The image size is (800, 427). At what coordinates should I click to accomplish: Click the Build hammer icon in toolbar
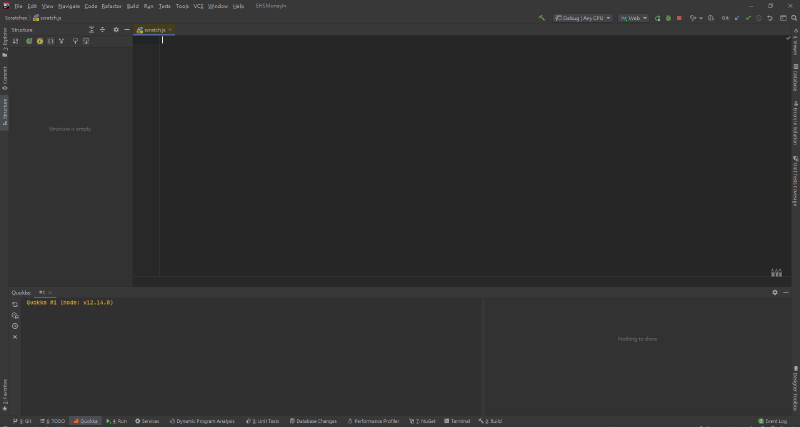click(541, 18)
